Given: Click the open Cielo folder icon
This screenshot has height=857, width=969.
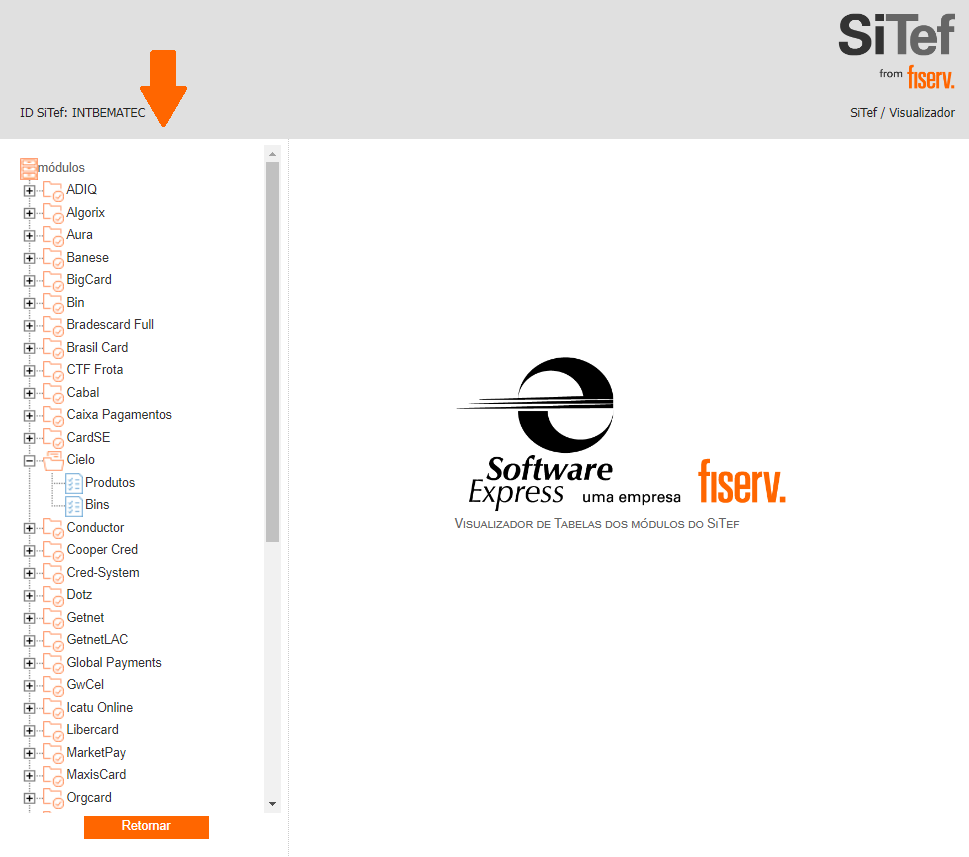Looking at the screenshot, I should click(53, 460).
